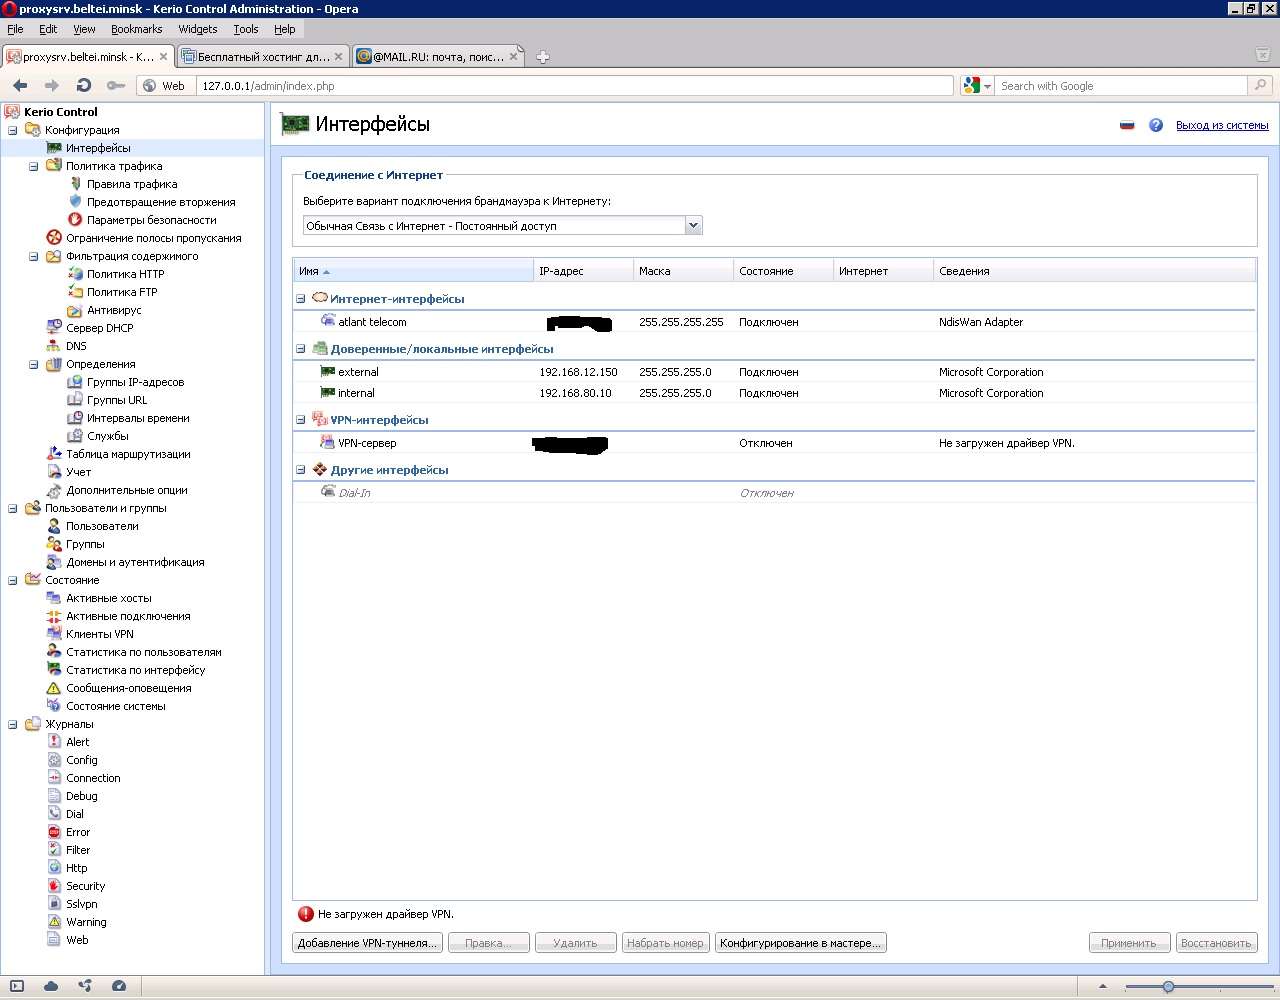This screenshot has width=1280, height=1000.
Task: Open the Opera reload page icon
Action: (x=84, y=86)
